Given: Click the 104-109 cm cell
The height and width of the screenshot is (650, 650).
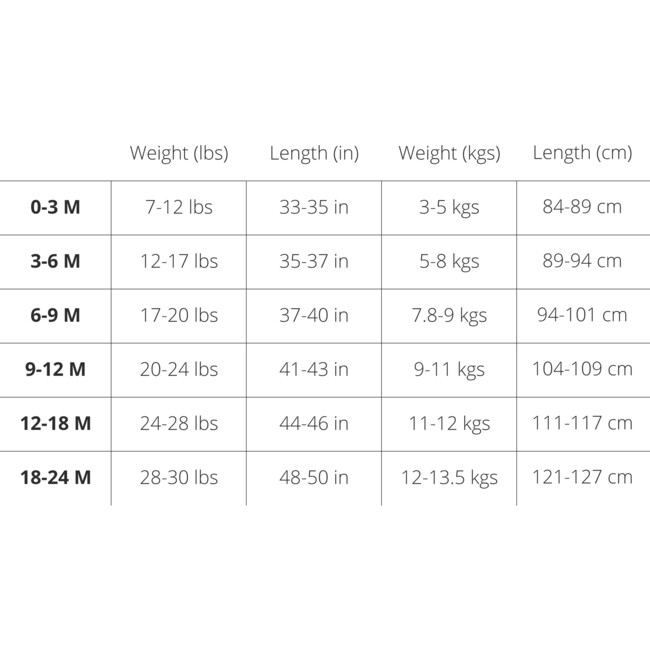Looking at the screenshot, I should [x=582, y=369].
